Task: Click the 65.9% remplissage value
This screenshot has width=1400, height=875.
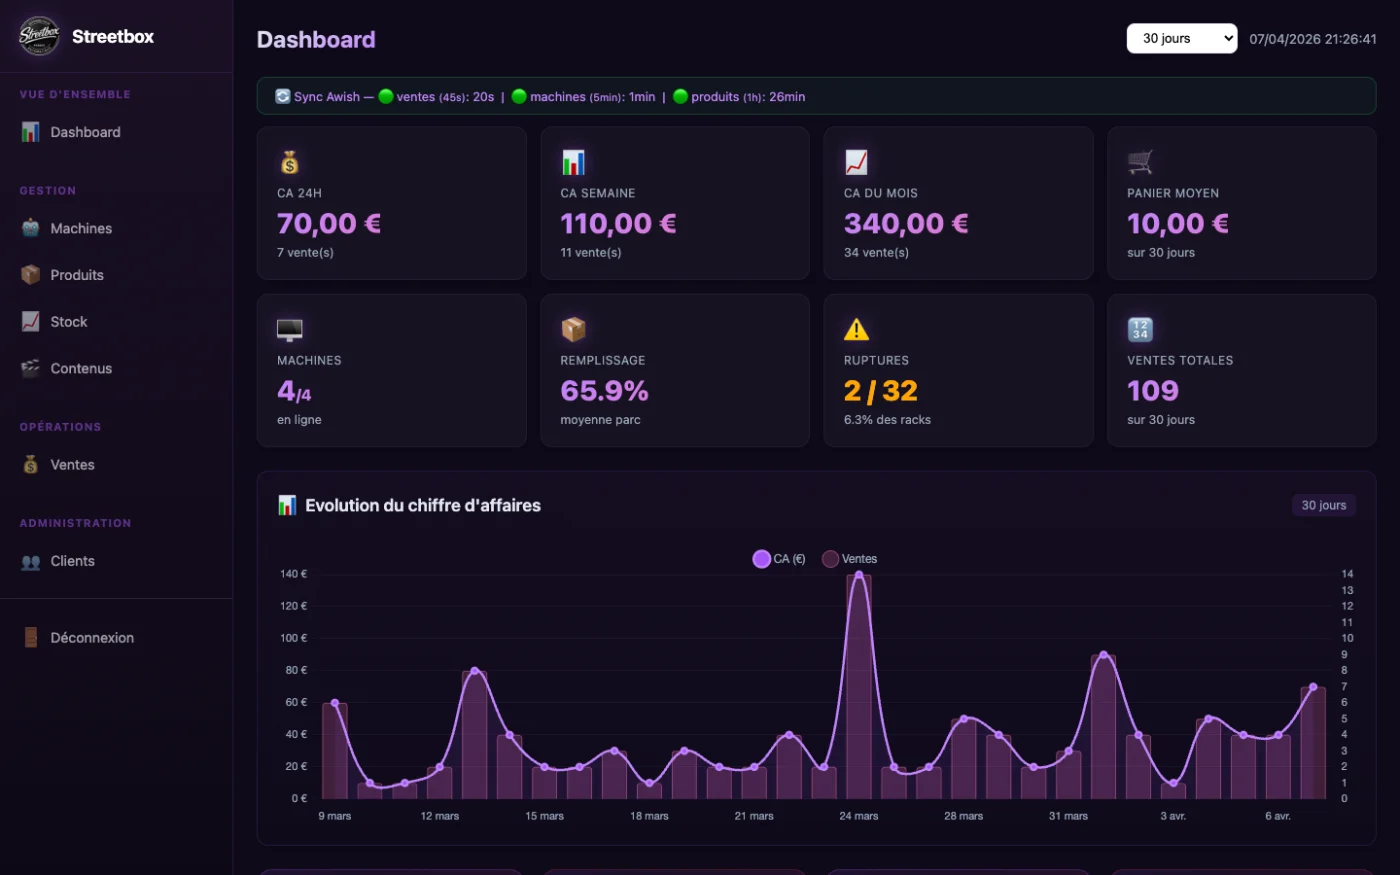Action: point(604,390)
